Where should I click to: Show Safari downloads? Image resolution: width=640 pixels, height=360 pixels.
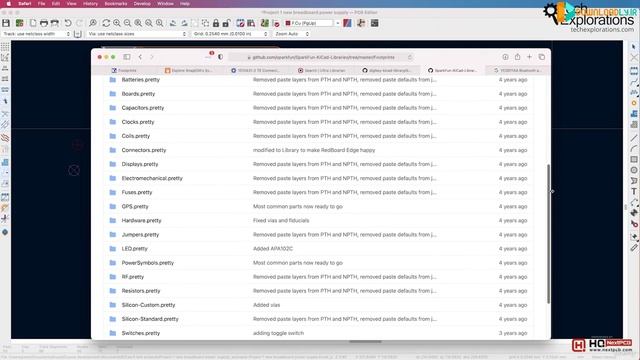click(x=505, y=57)
